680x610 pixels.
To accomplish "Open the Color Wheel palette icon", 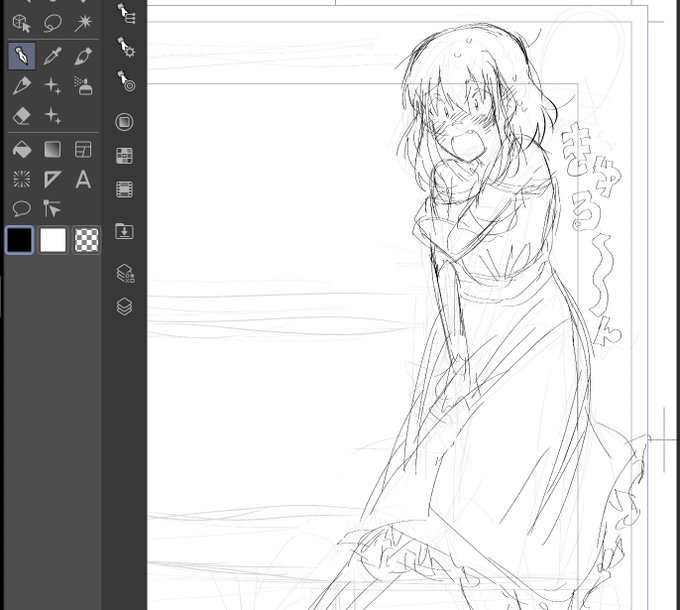I will coord(124,122).
